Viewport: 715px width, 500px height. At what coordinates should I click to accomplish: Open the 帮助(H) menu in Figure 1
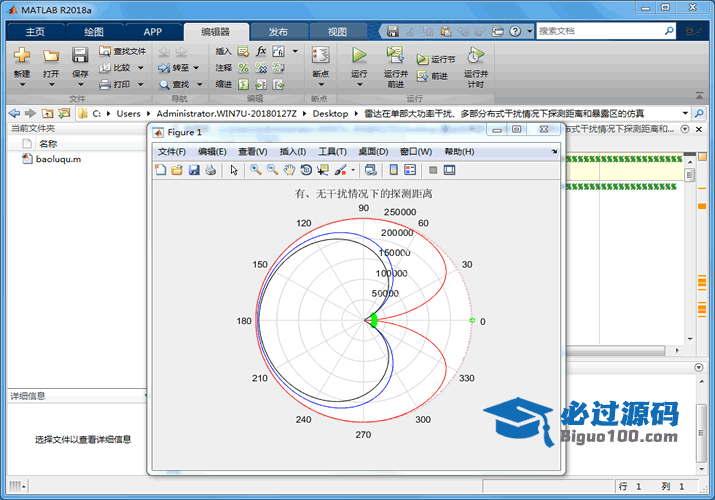[459, 152]
